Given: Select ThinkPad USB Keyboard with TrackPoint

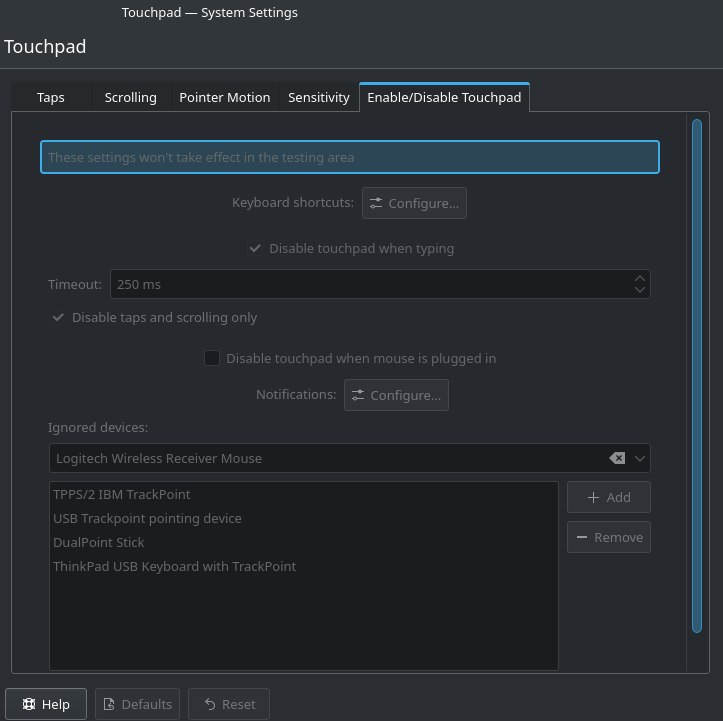Looking at the screenshot, I should [303, 566].
